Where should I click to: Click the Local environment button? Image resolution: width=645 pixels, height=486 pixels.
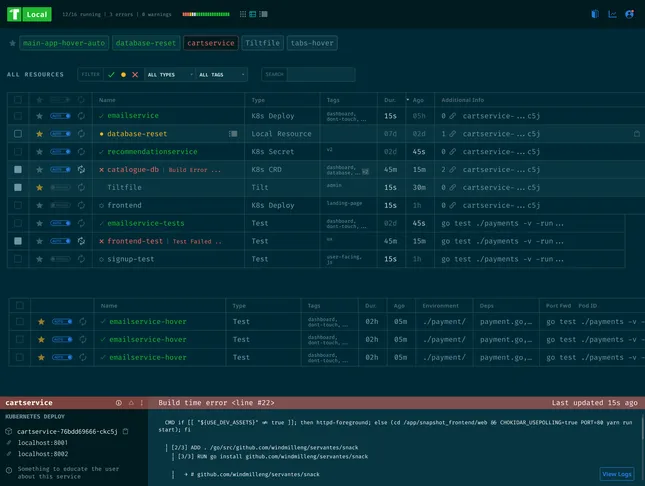[37, 14]
